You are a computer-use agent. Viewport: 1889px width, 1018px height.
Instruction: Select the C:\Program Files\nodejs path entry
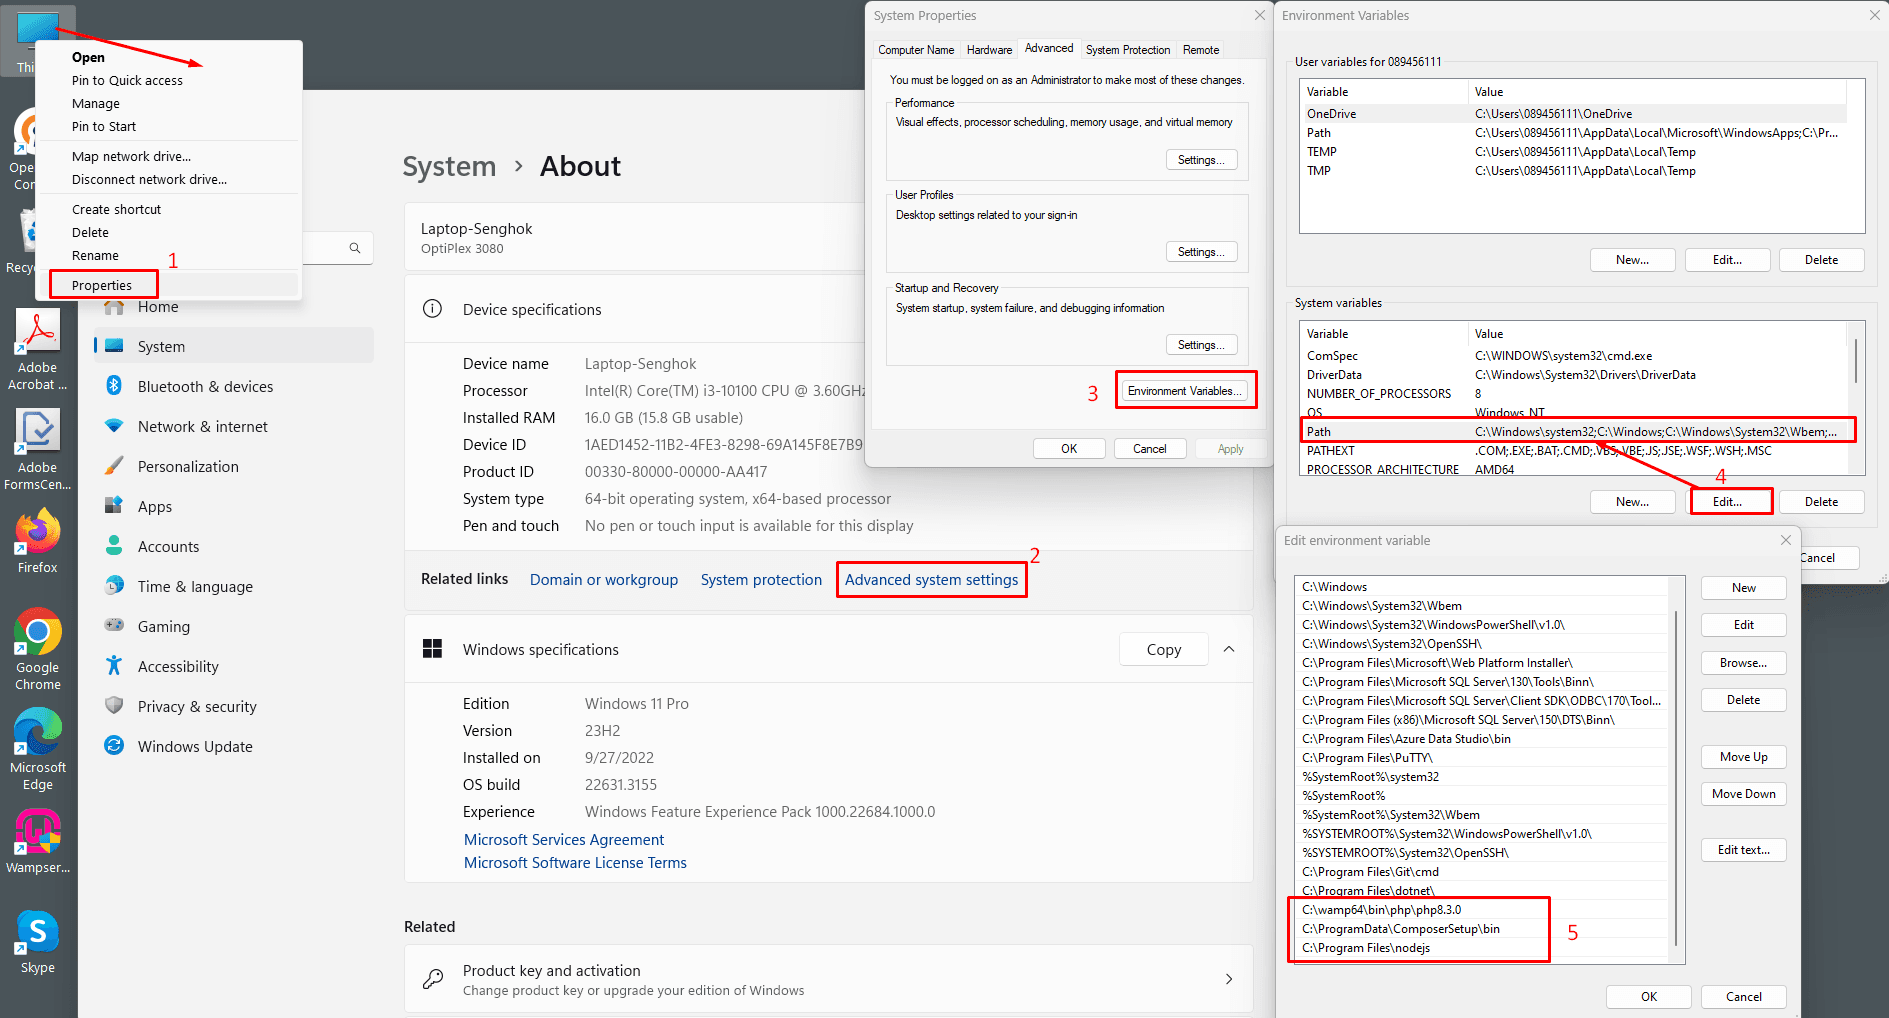[x=1366, y=948]
